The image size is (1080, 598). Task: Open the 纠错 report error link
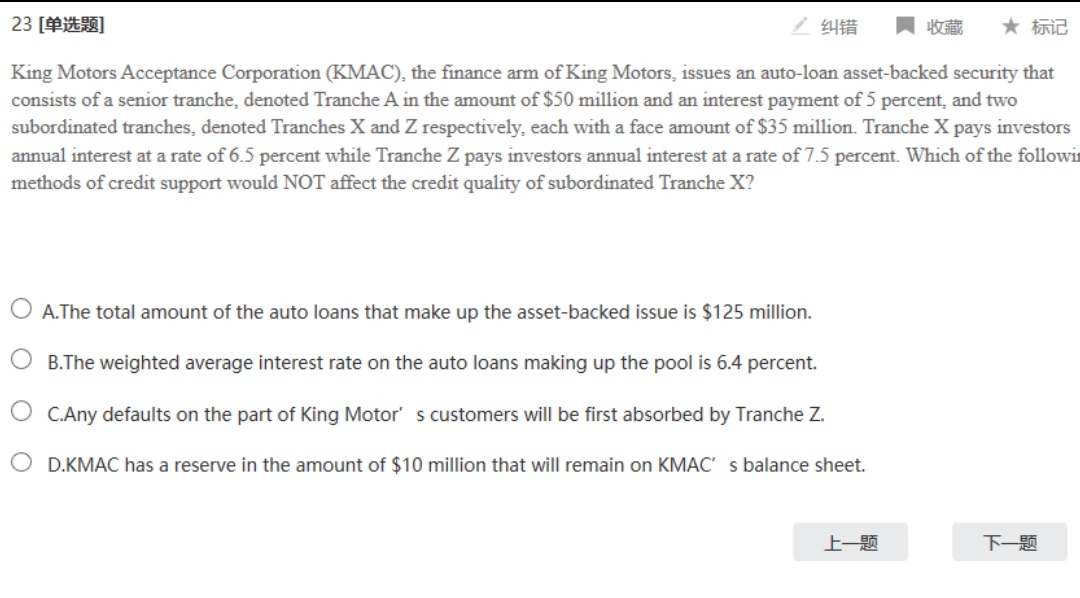click(839, 27)
